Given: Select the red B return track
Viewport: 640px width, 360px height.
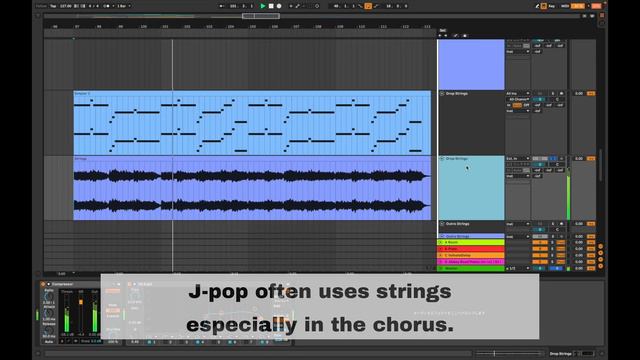Looking at the screenshot, I should coord(471,249).
